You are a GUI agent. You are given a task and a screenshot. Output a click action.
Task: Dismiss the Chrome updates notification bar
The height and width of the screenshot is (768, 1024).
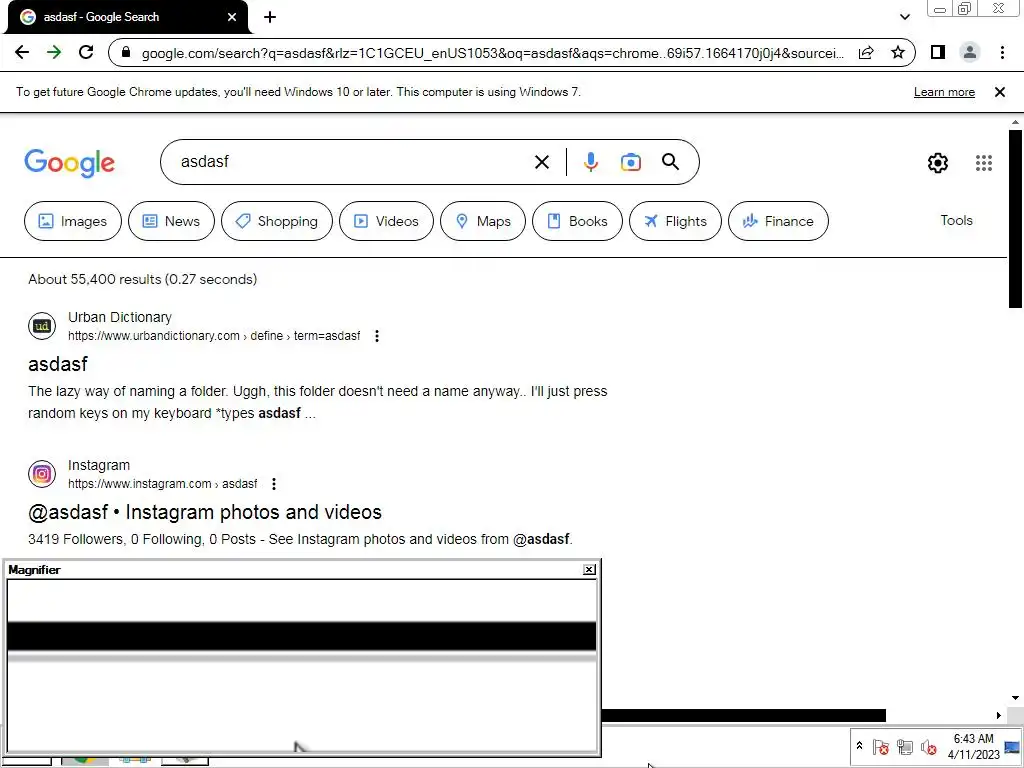(1000, 92)
